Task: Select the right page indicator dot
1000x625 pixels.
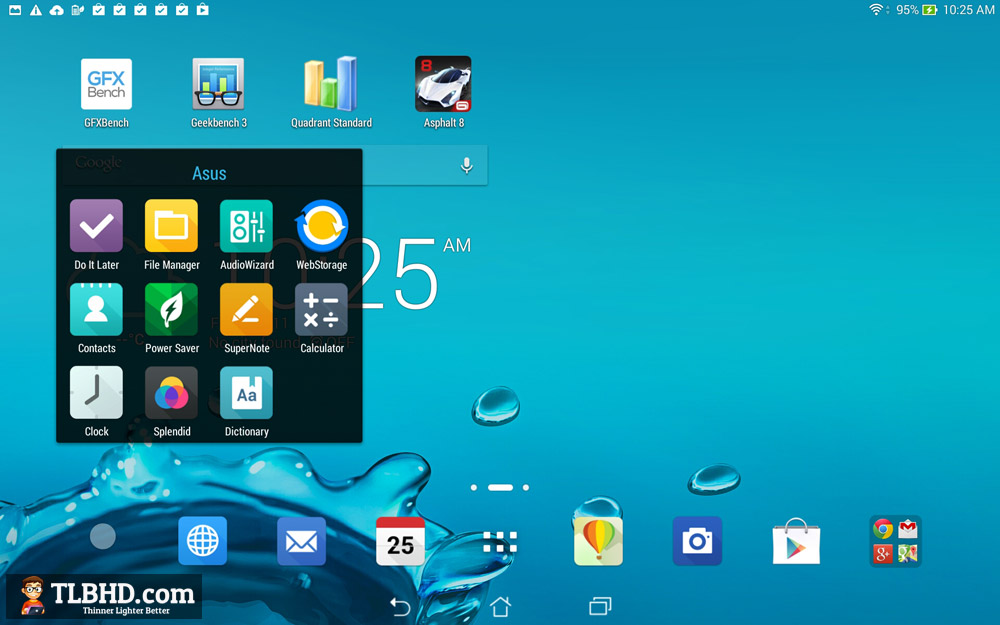Action: [x=526, y=487]
